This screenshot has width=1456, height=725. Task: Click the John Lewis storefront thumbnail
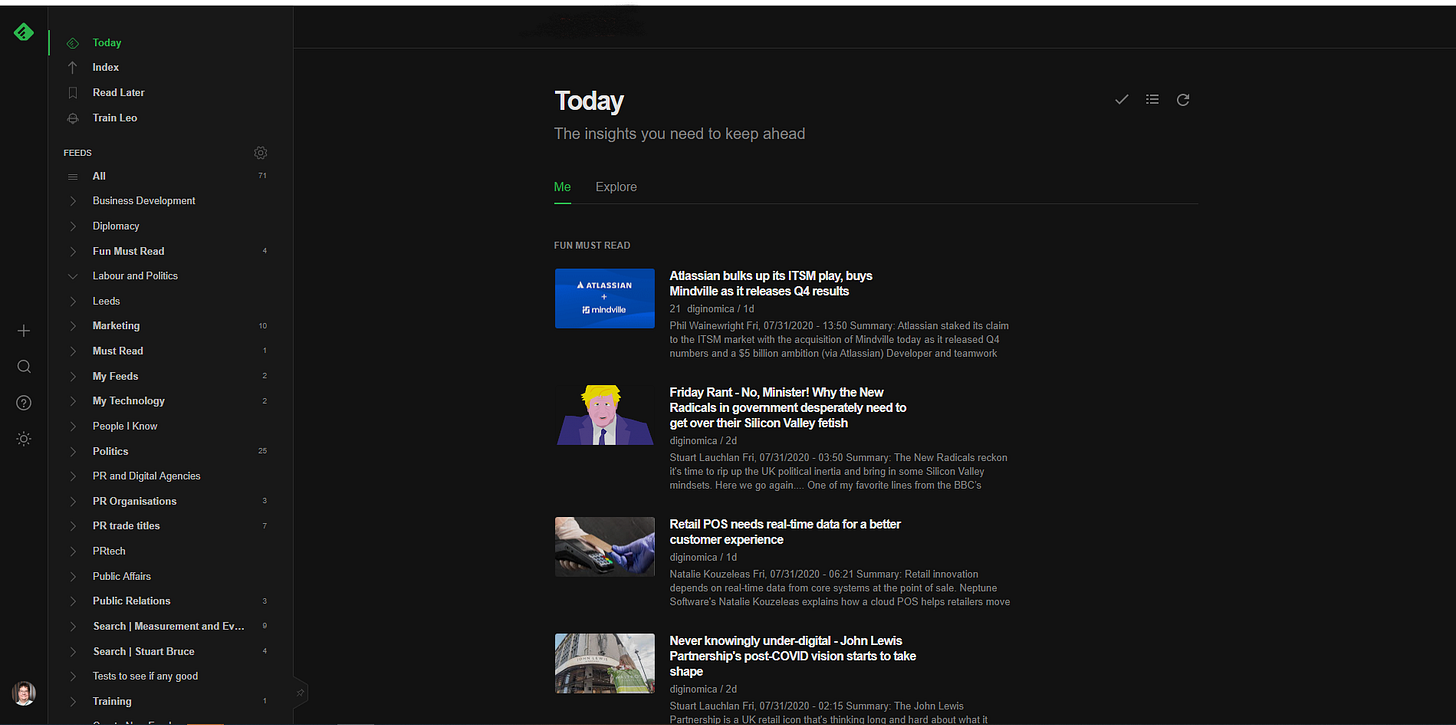click(605, 663)
